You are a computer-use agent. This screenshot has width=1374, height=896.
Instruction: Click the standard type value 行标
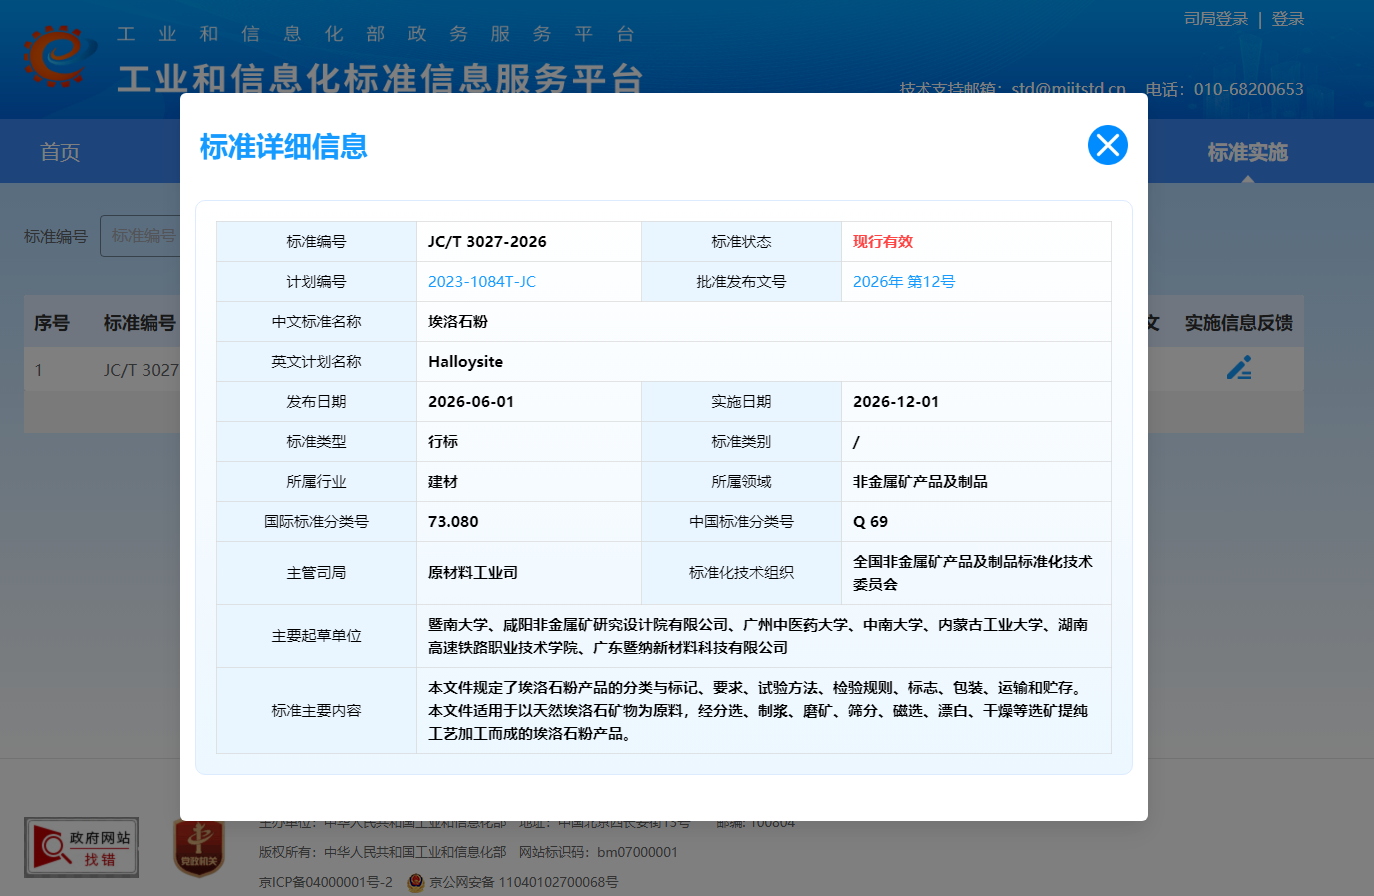point(443,442)
